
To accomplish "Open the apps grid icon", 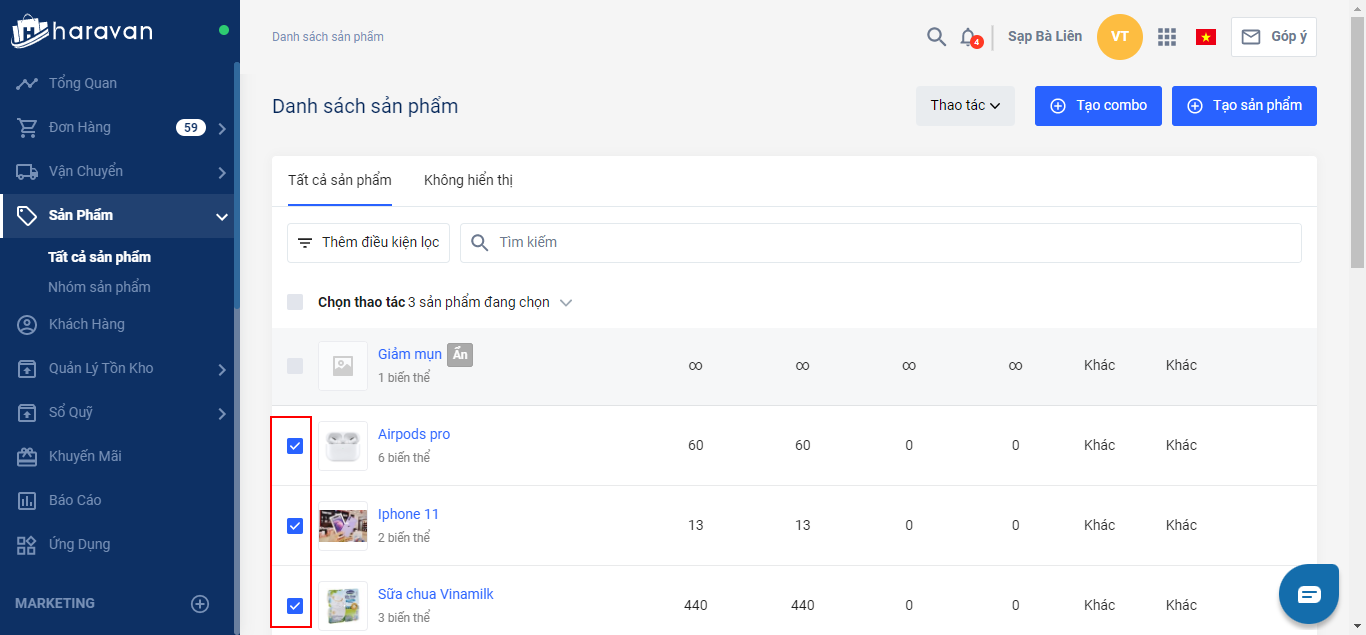I will [x=1166, y=37].
